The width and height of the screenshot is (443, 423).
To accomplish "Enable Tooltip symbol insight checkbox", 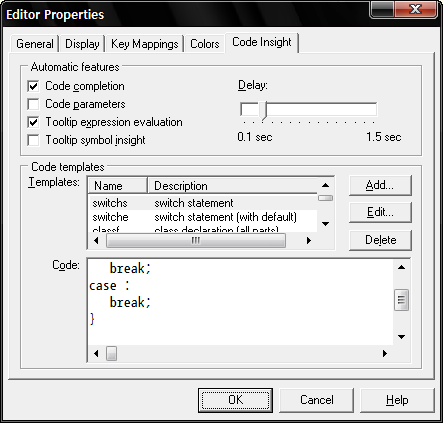I will pos(33,140).
